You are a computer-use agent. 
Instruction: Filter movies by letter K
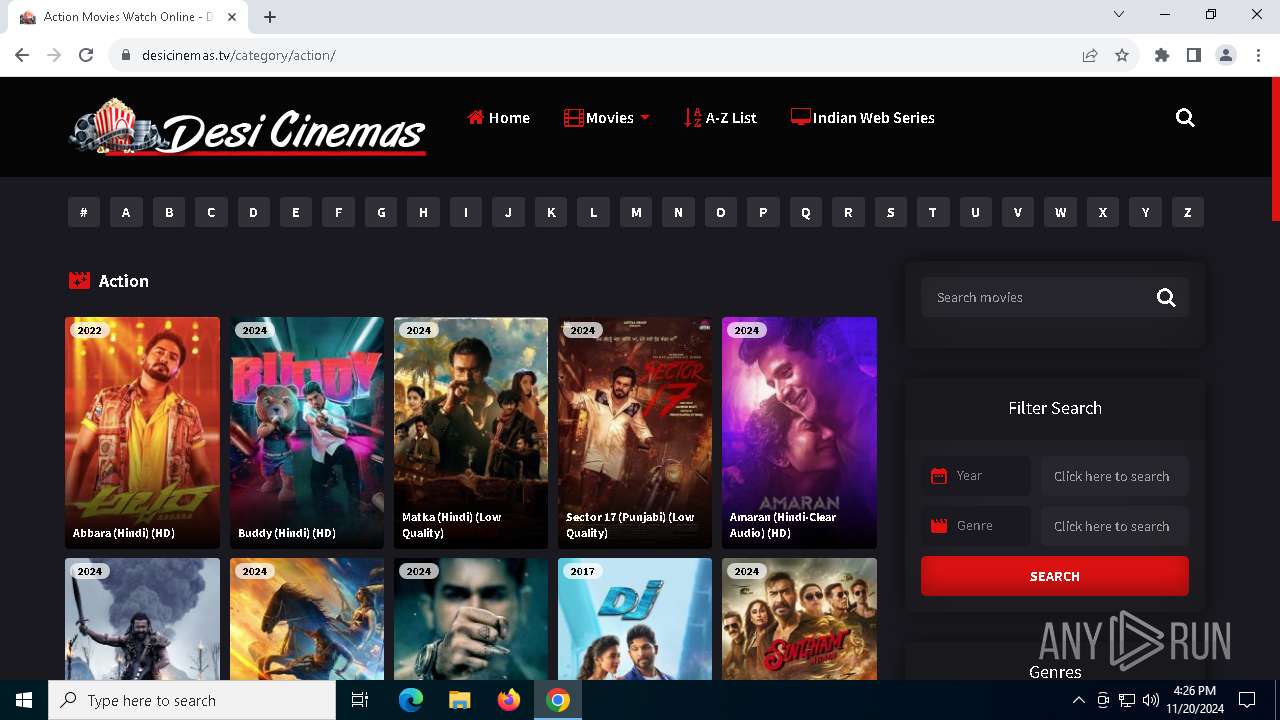[551, 212]
